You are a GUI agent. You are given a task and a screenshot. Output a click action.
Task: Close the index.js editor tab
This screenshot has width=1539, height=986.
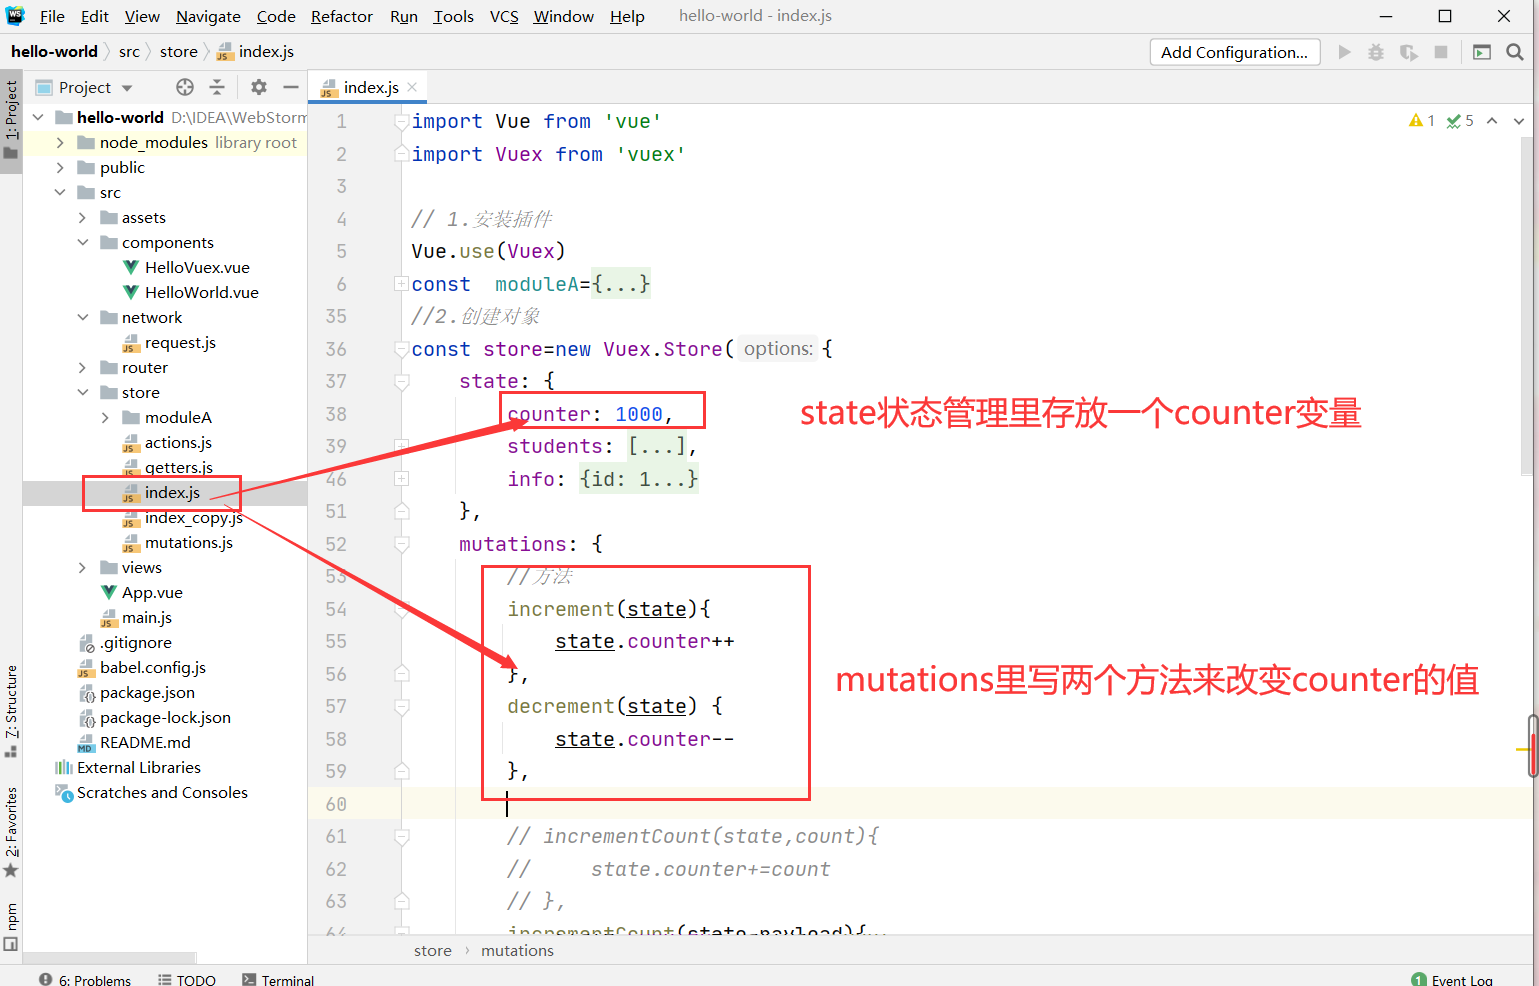click(412, 87)
